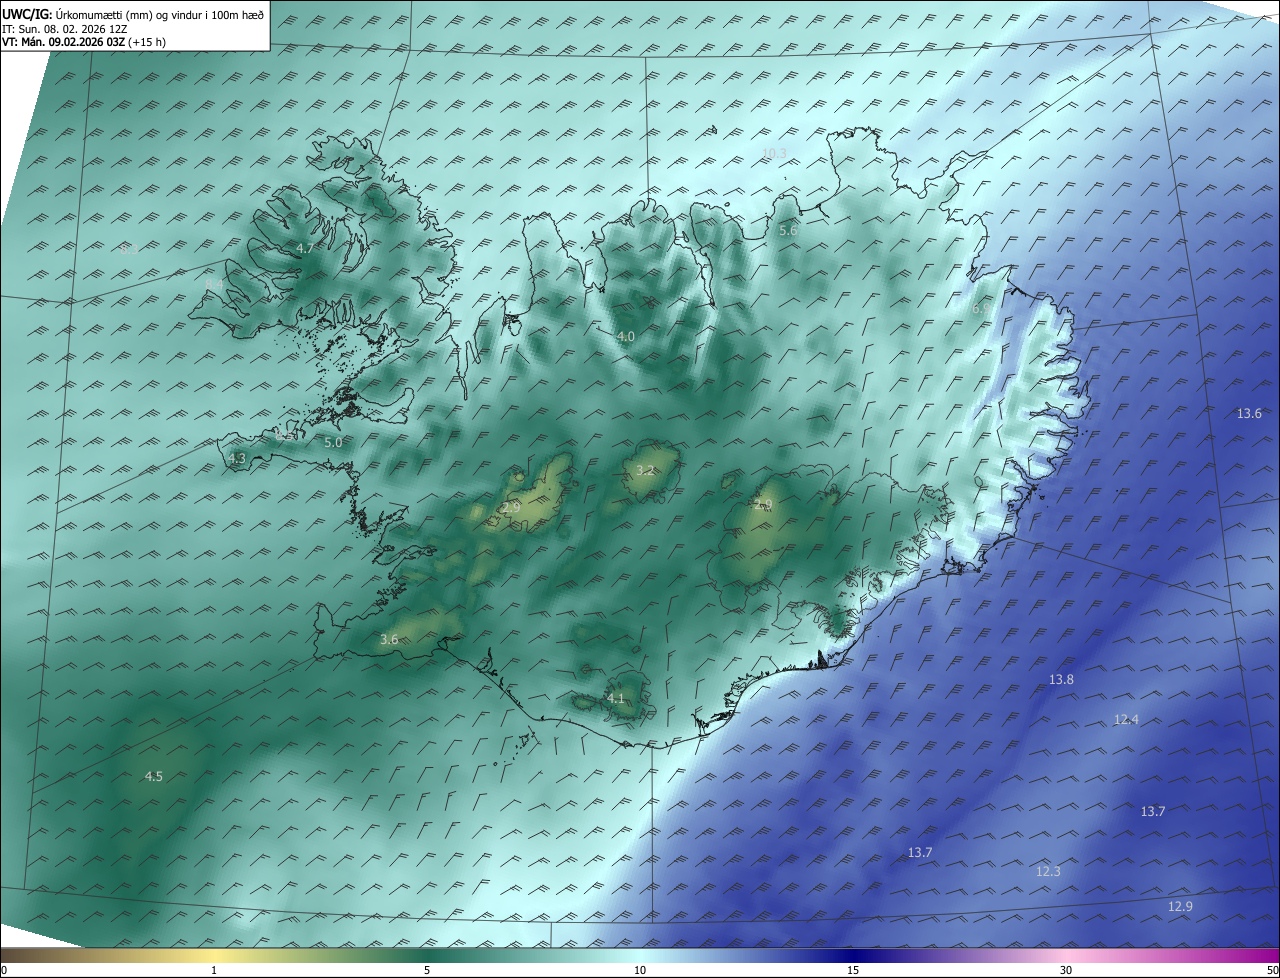Click the 4.3 value label on the west peninsula
The width and height of the screenshot is (1280, 978).
236,459
